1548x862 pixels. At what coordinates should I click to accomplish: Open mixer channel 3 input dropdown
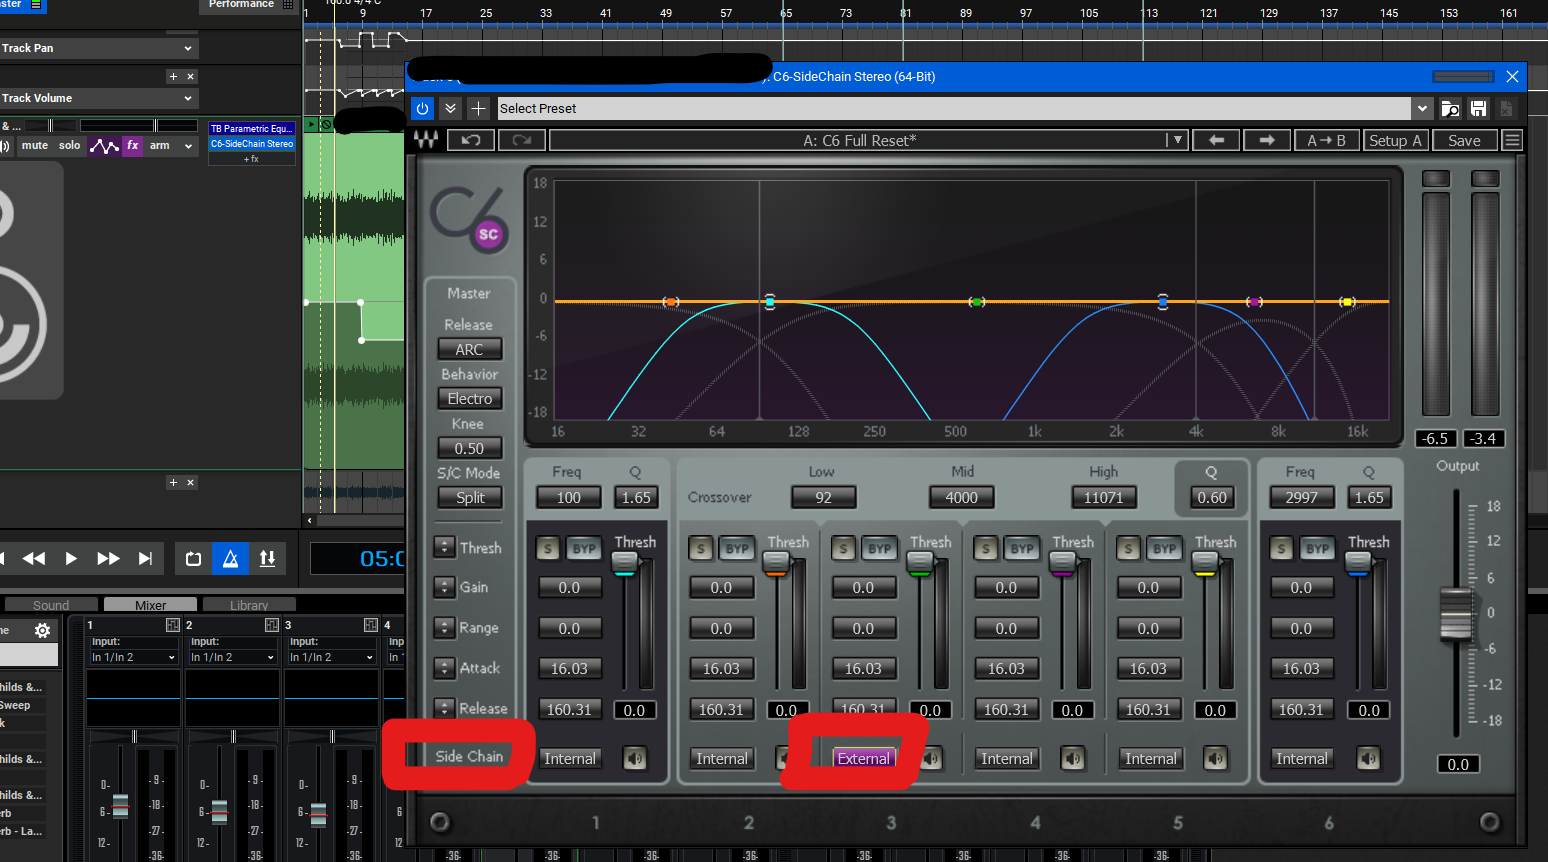(332, 657)
